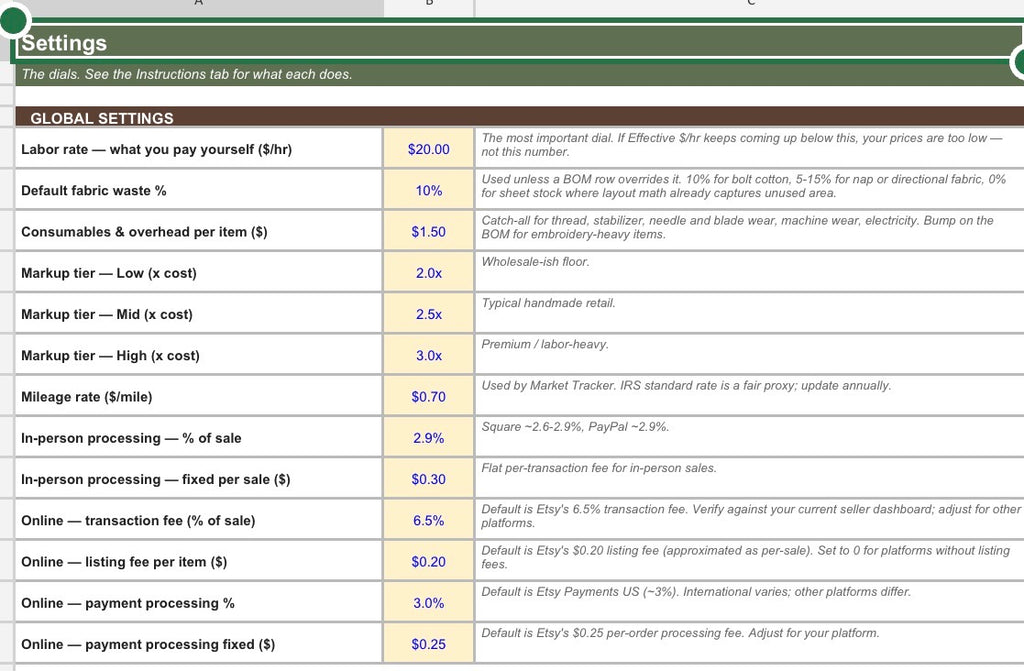Select the note on Etsy's $0.20 listing fee

pyautogui.click(x=750, y=561)
